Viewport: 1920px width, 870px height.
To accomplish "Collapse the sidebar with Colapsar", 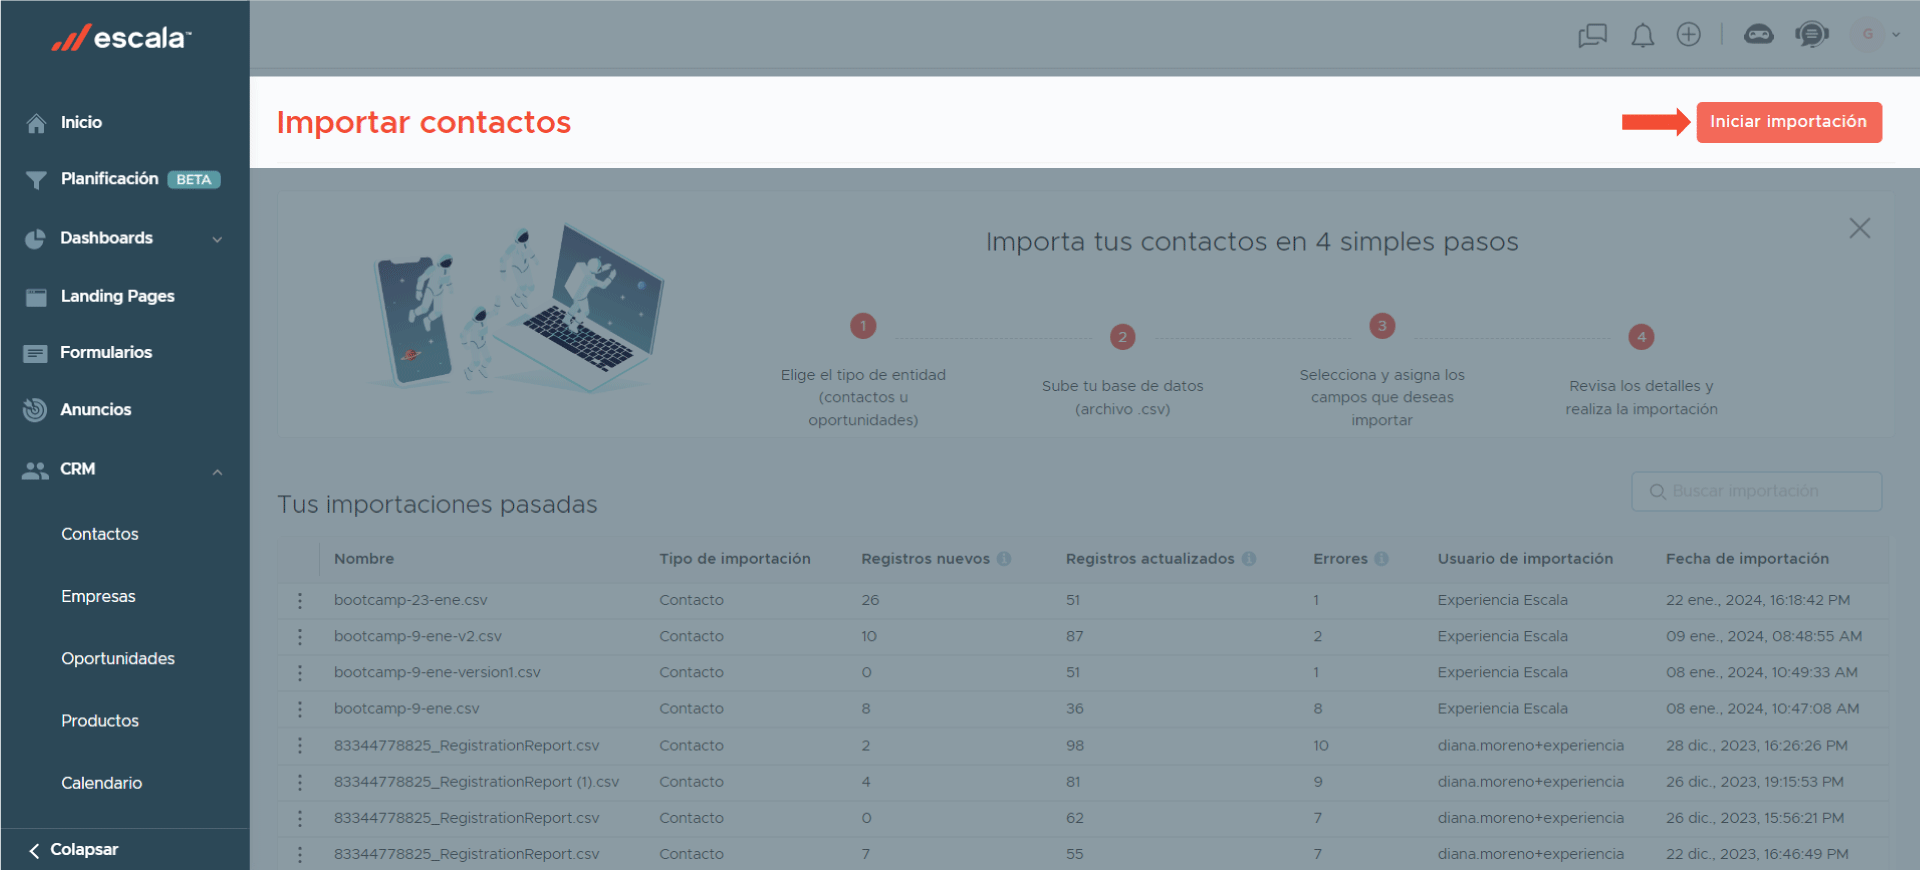I will tap(73, 850).
